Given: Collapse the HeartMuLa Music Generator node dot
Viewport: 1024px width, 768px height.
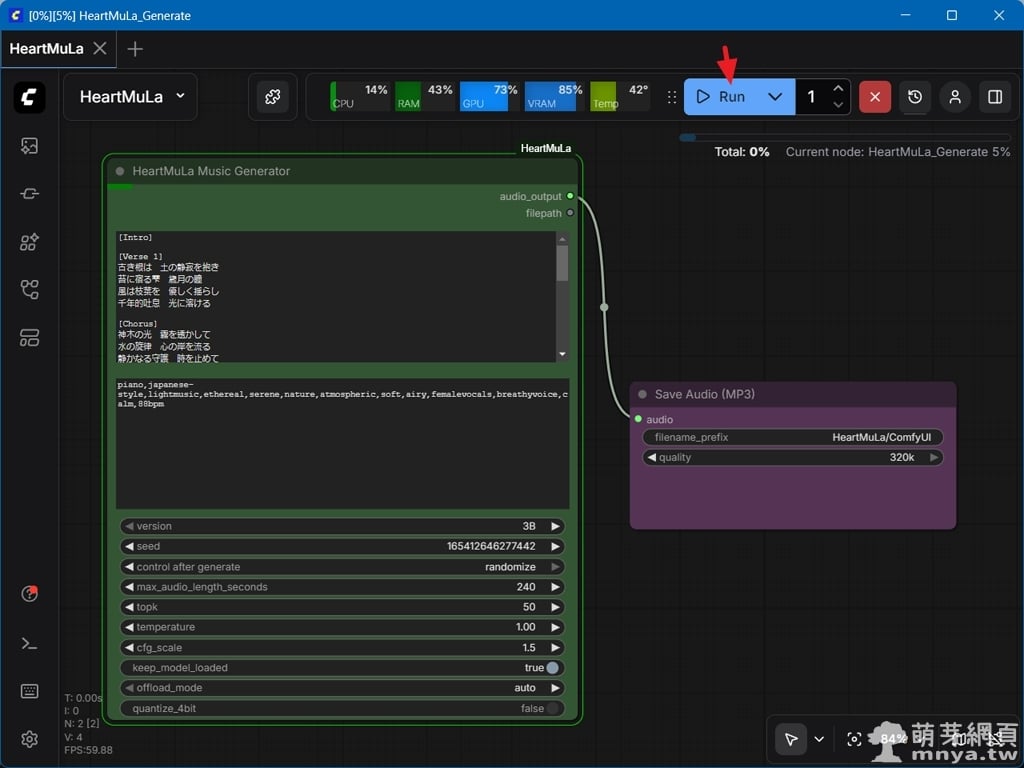Looking at the screenshot, I should click(120, 171).
